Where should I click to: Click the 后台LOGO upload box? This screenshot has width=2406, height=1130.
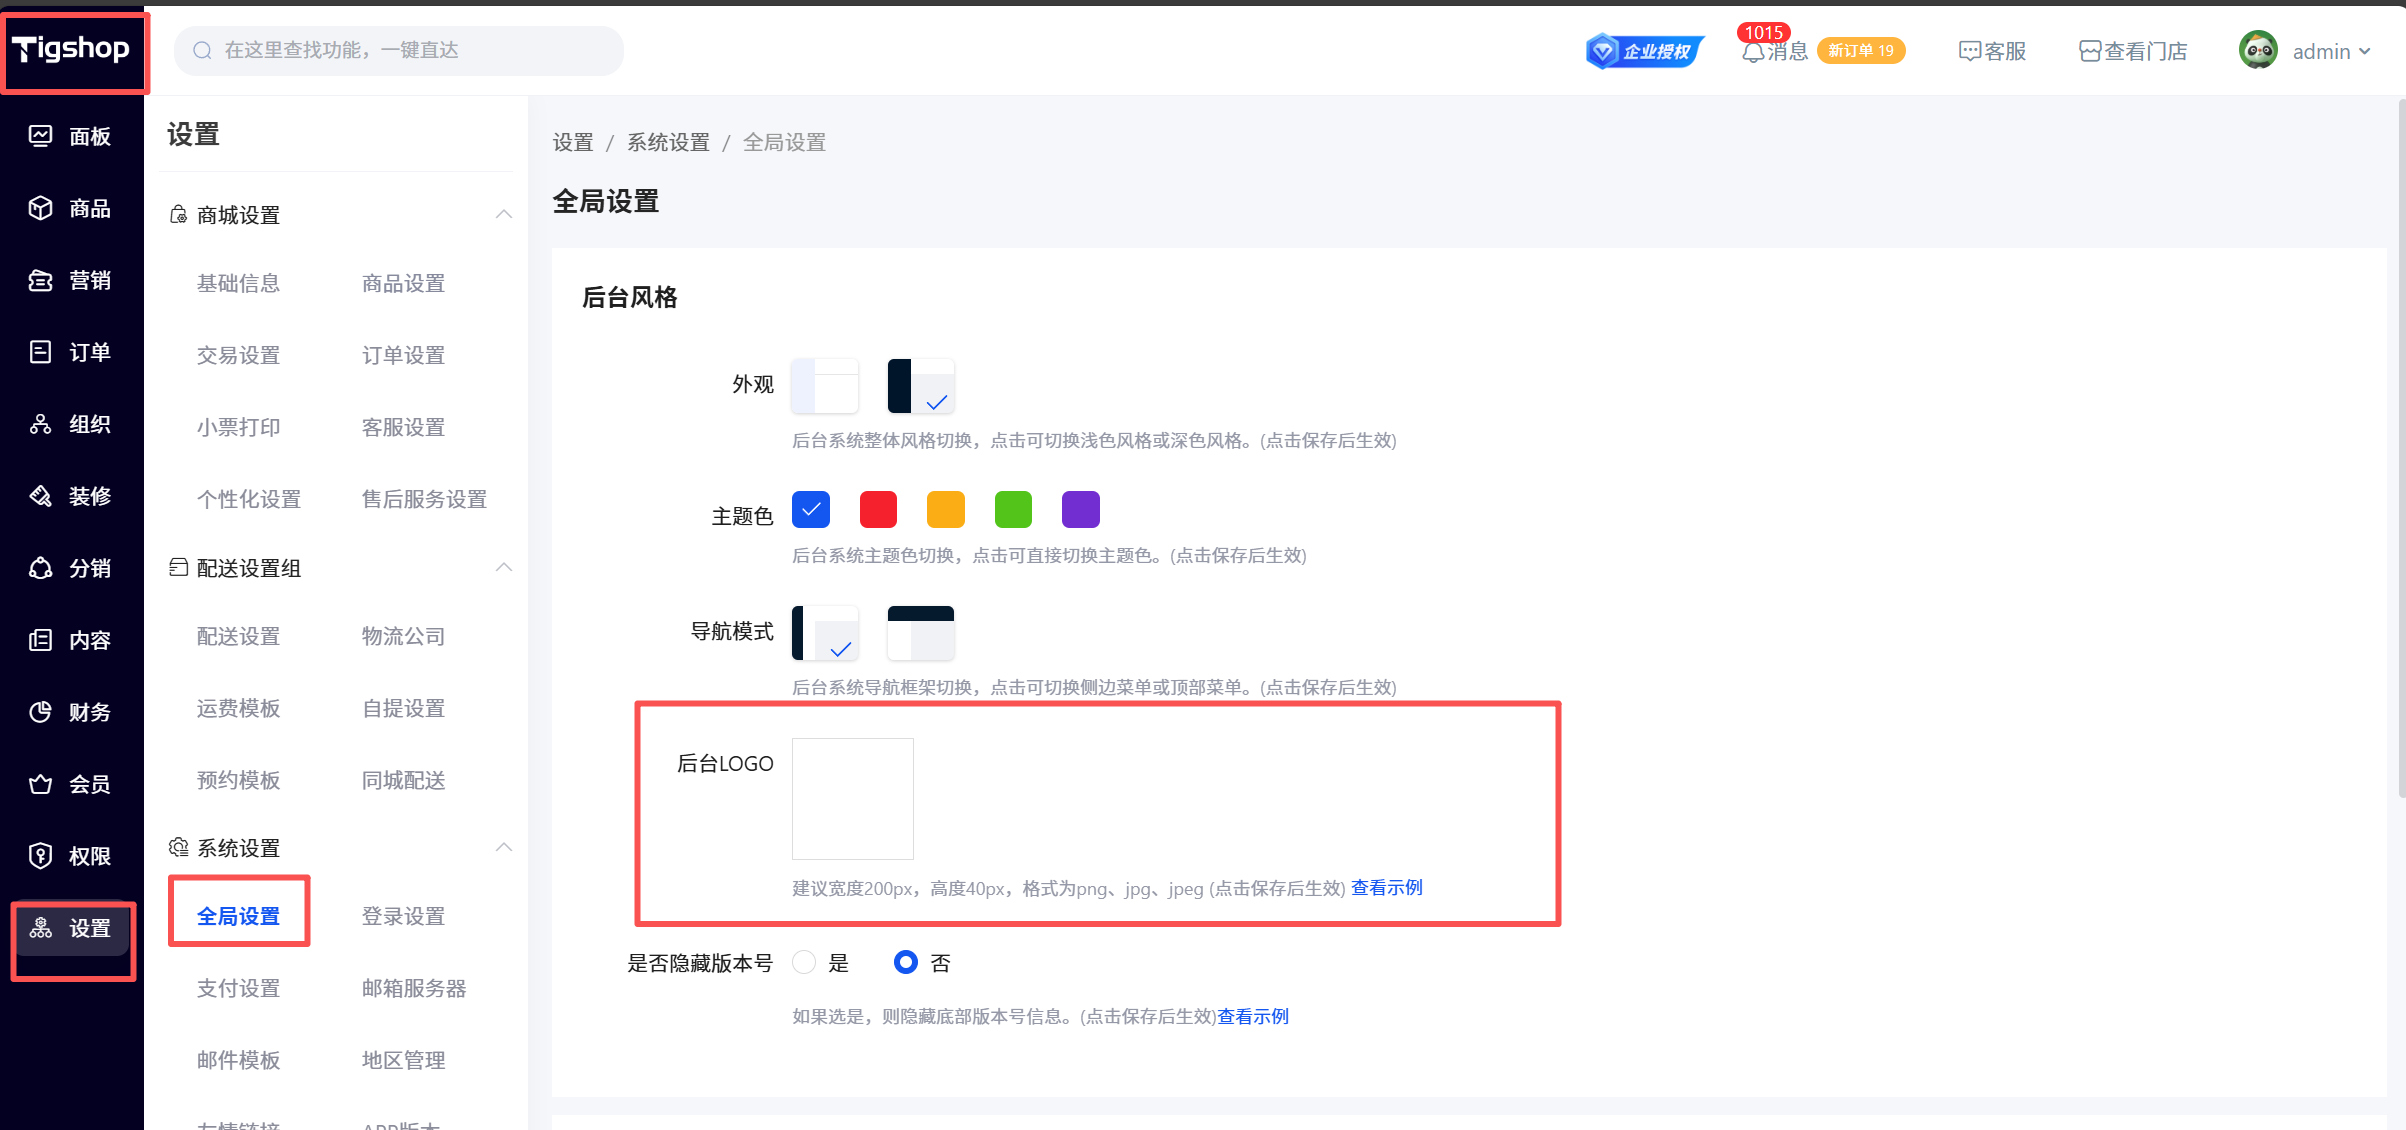pyautogui.click(x=852, y=798)
